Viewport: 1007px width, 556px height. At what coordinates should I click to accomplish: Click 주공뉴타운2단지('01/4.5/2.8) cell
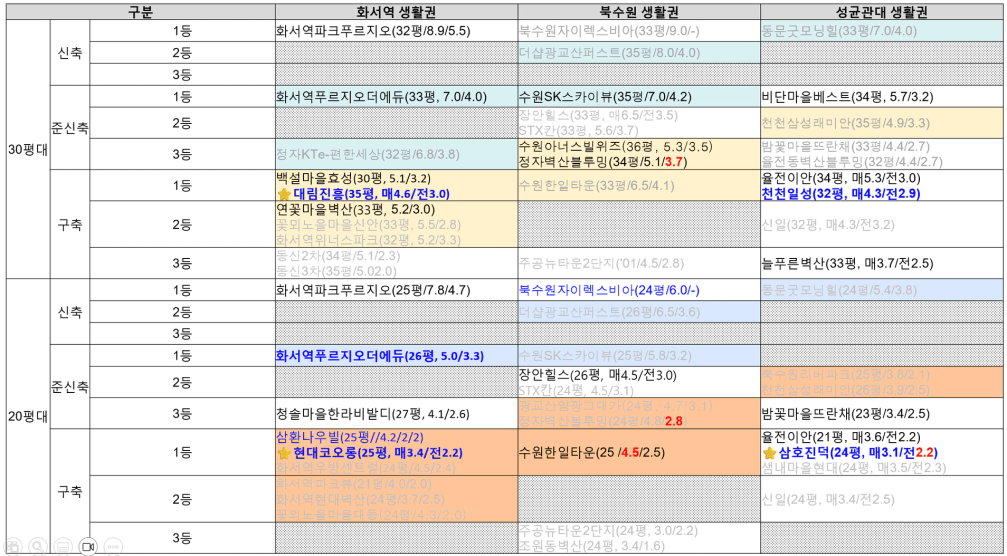coord(639,263)
